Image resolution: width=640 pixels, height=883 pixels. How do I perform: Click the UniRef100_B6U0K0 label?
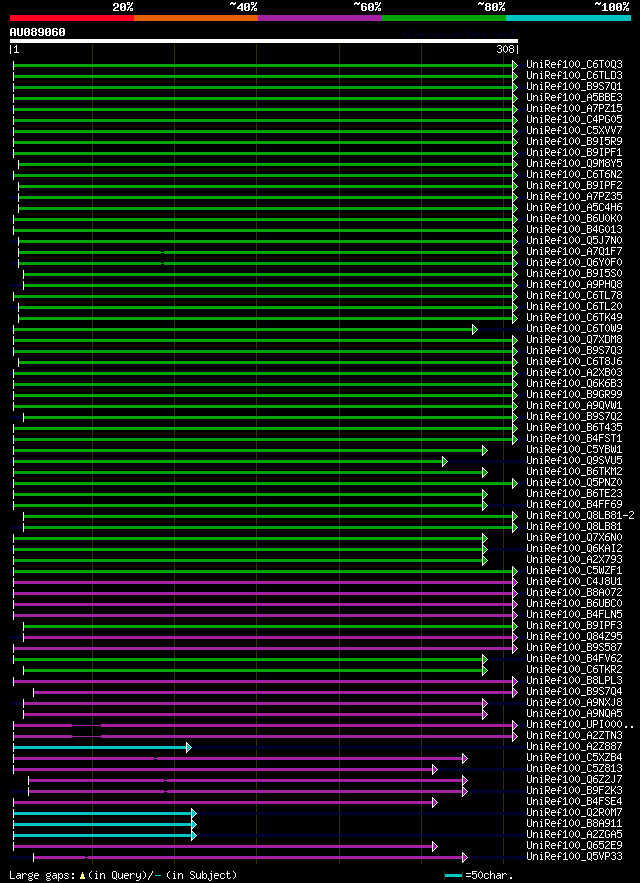pyautogui.click(x=575, y=218)
